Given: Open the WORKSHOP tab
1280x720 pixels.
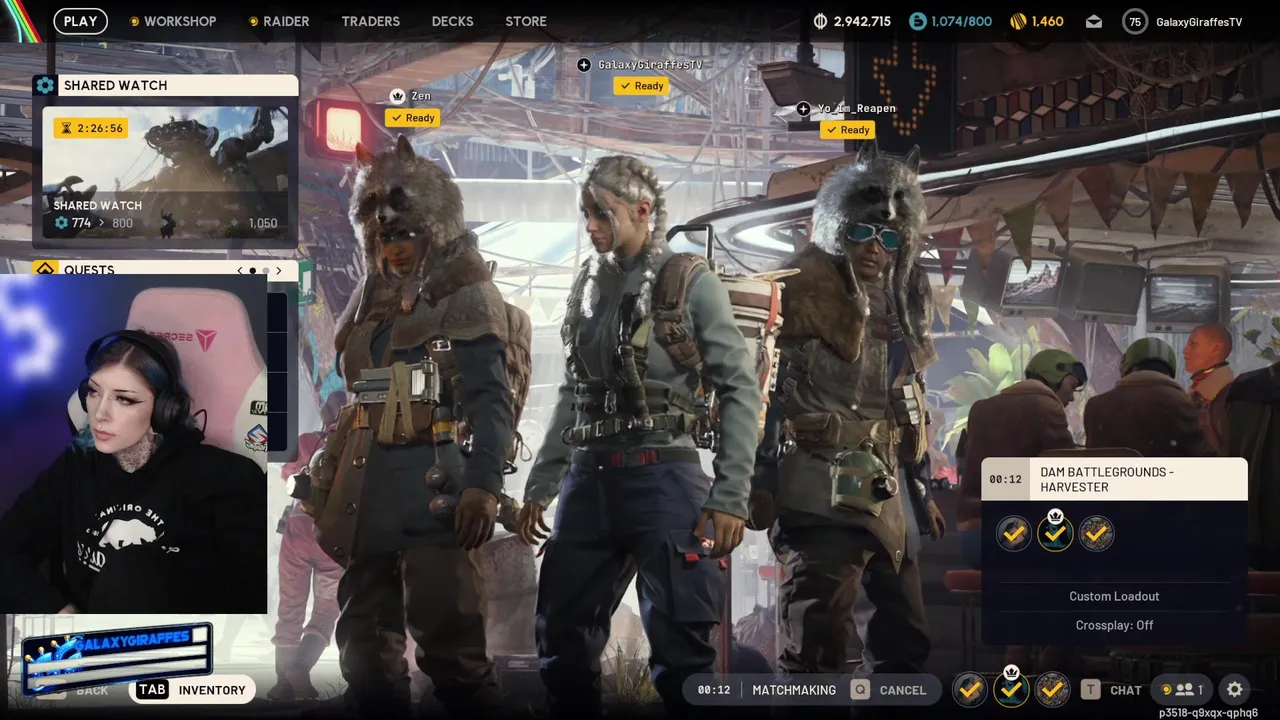Looking at the screenshot, I should (180, 21).
